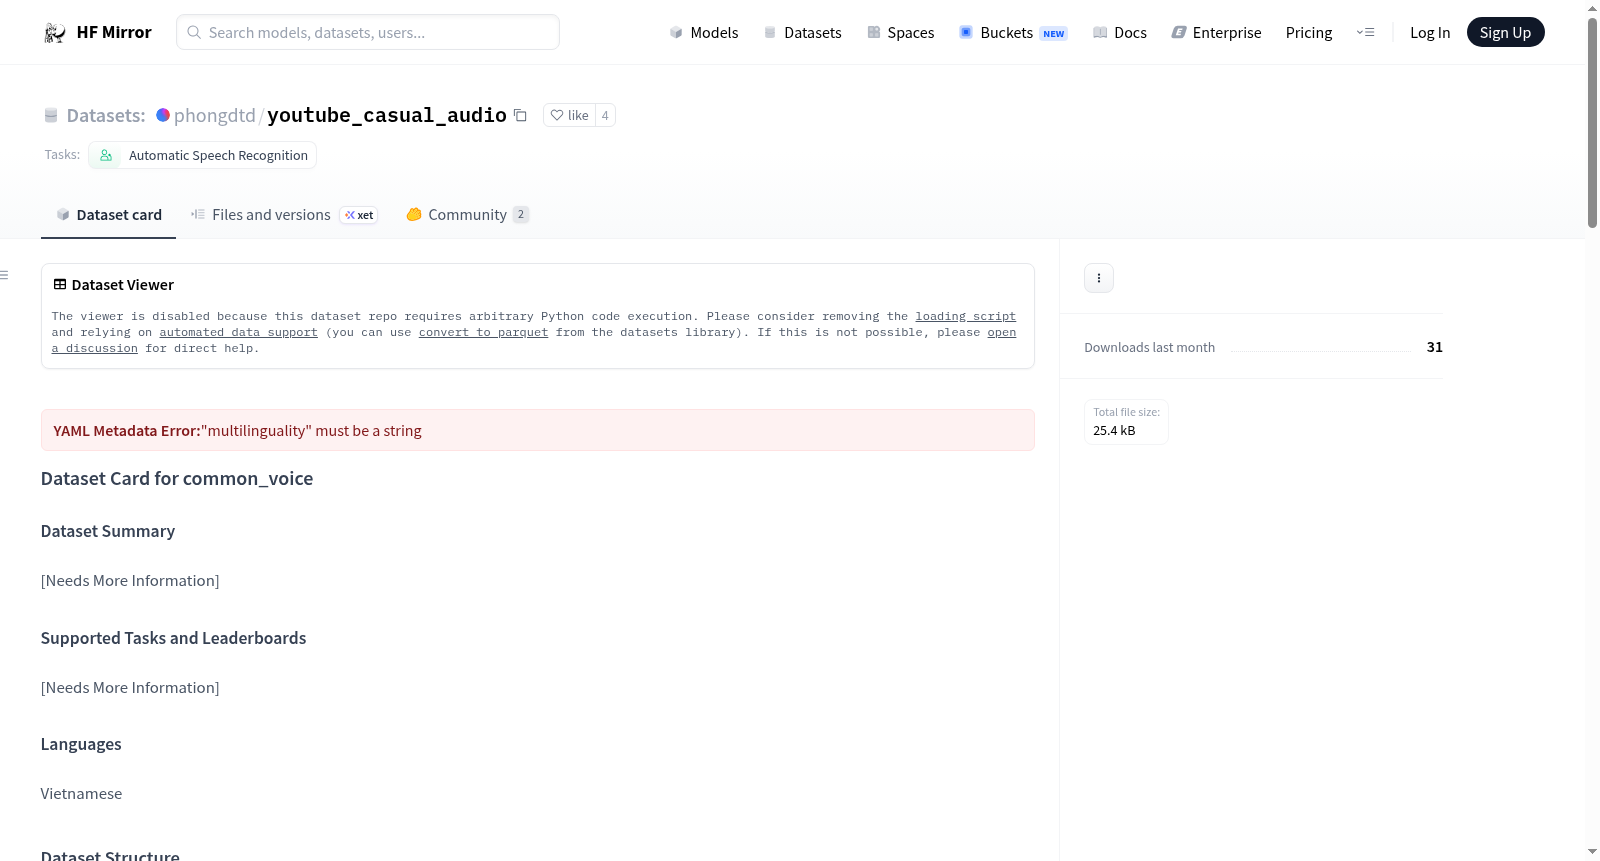Go to Spaces

point(901,32)
